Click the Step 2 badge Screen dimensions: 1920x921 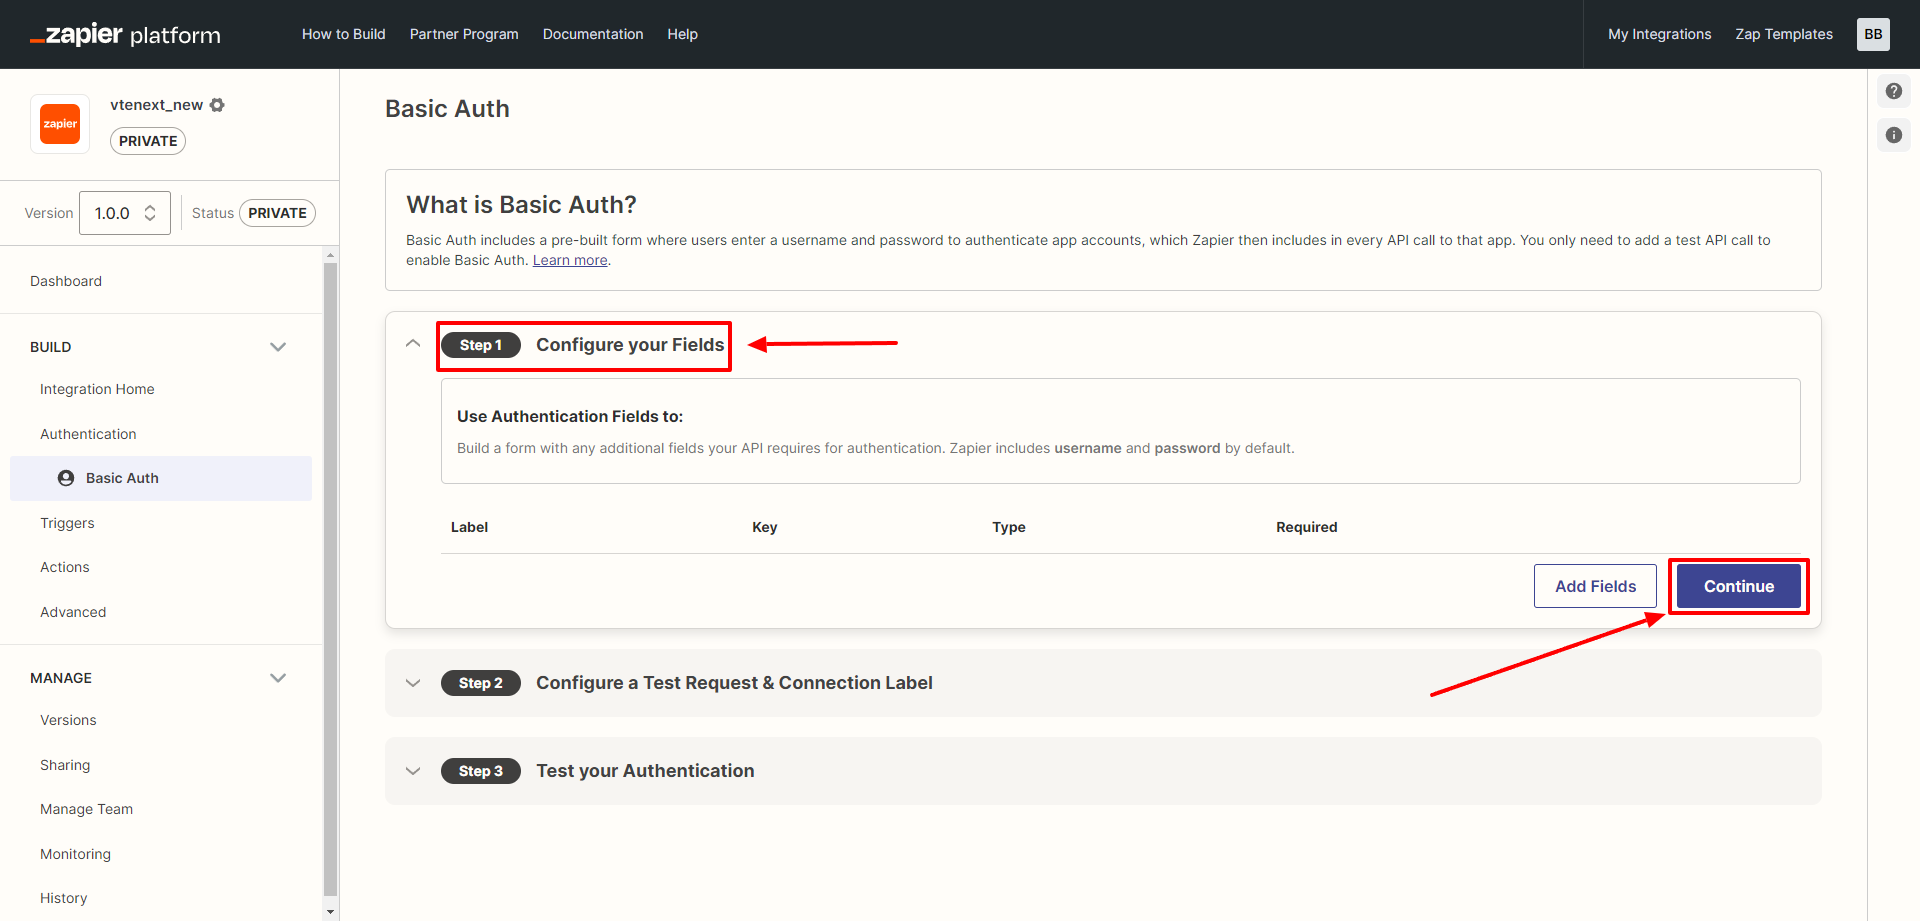pos(480,683)
